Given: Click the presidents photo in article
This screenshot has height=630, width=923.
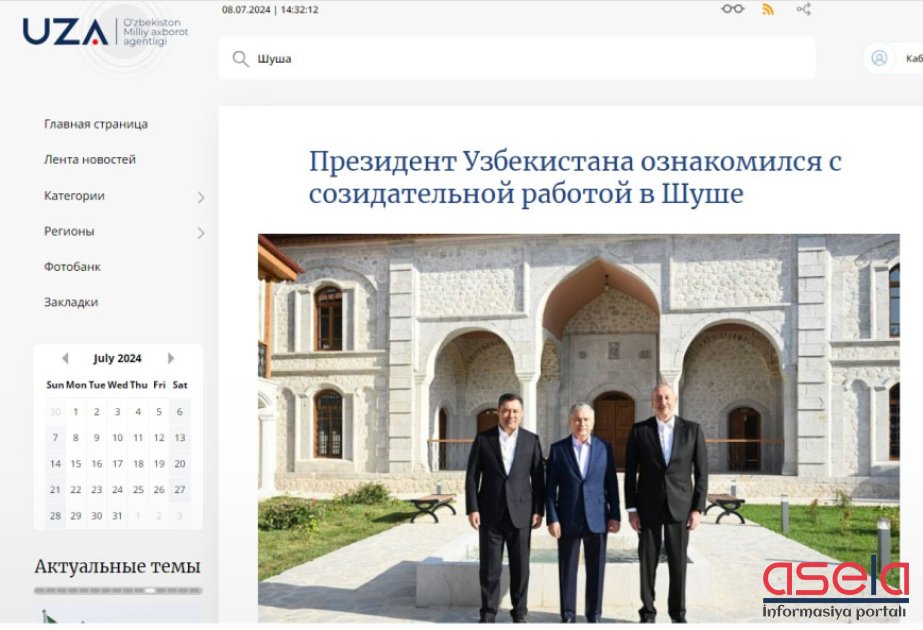Looking at the screenshot, I should pos(578,427).
